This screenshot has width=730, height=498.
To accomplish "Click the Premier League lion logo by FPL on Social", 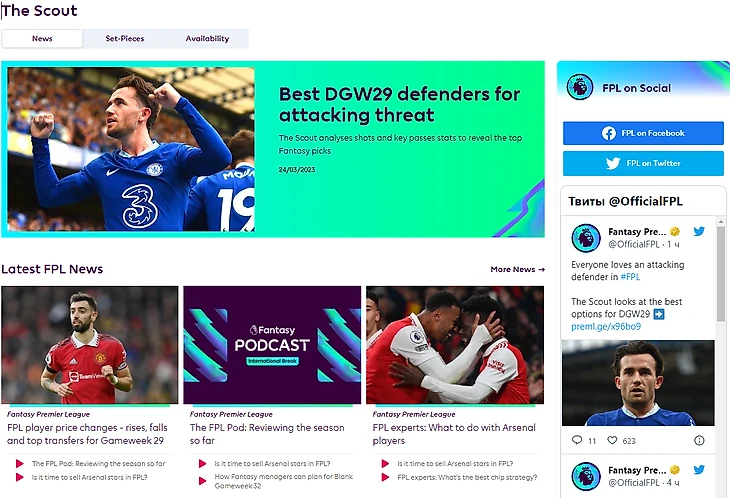I will click(x=580, y=87).
